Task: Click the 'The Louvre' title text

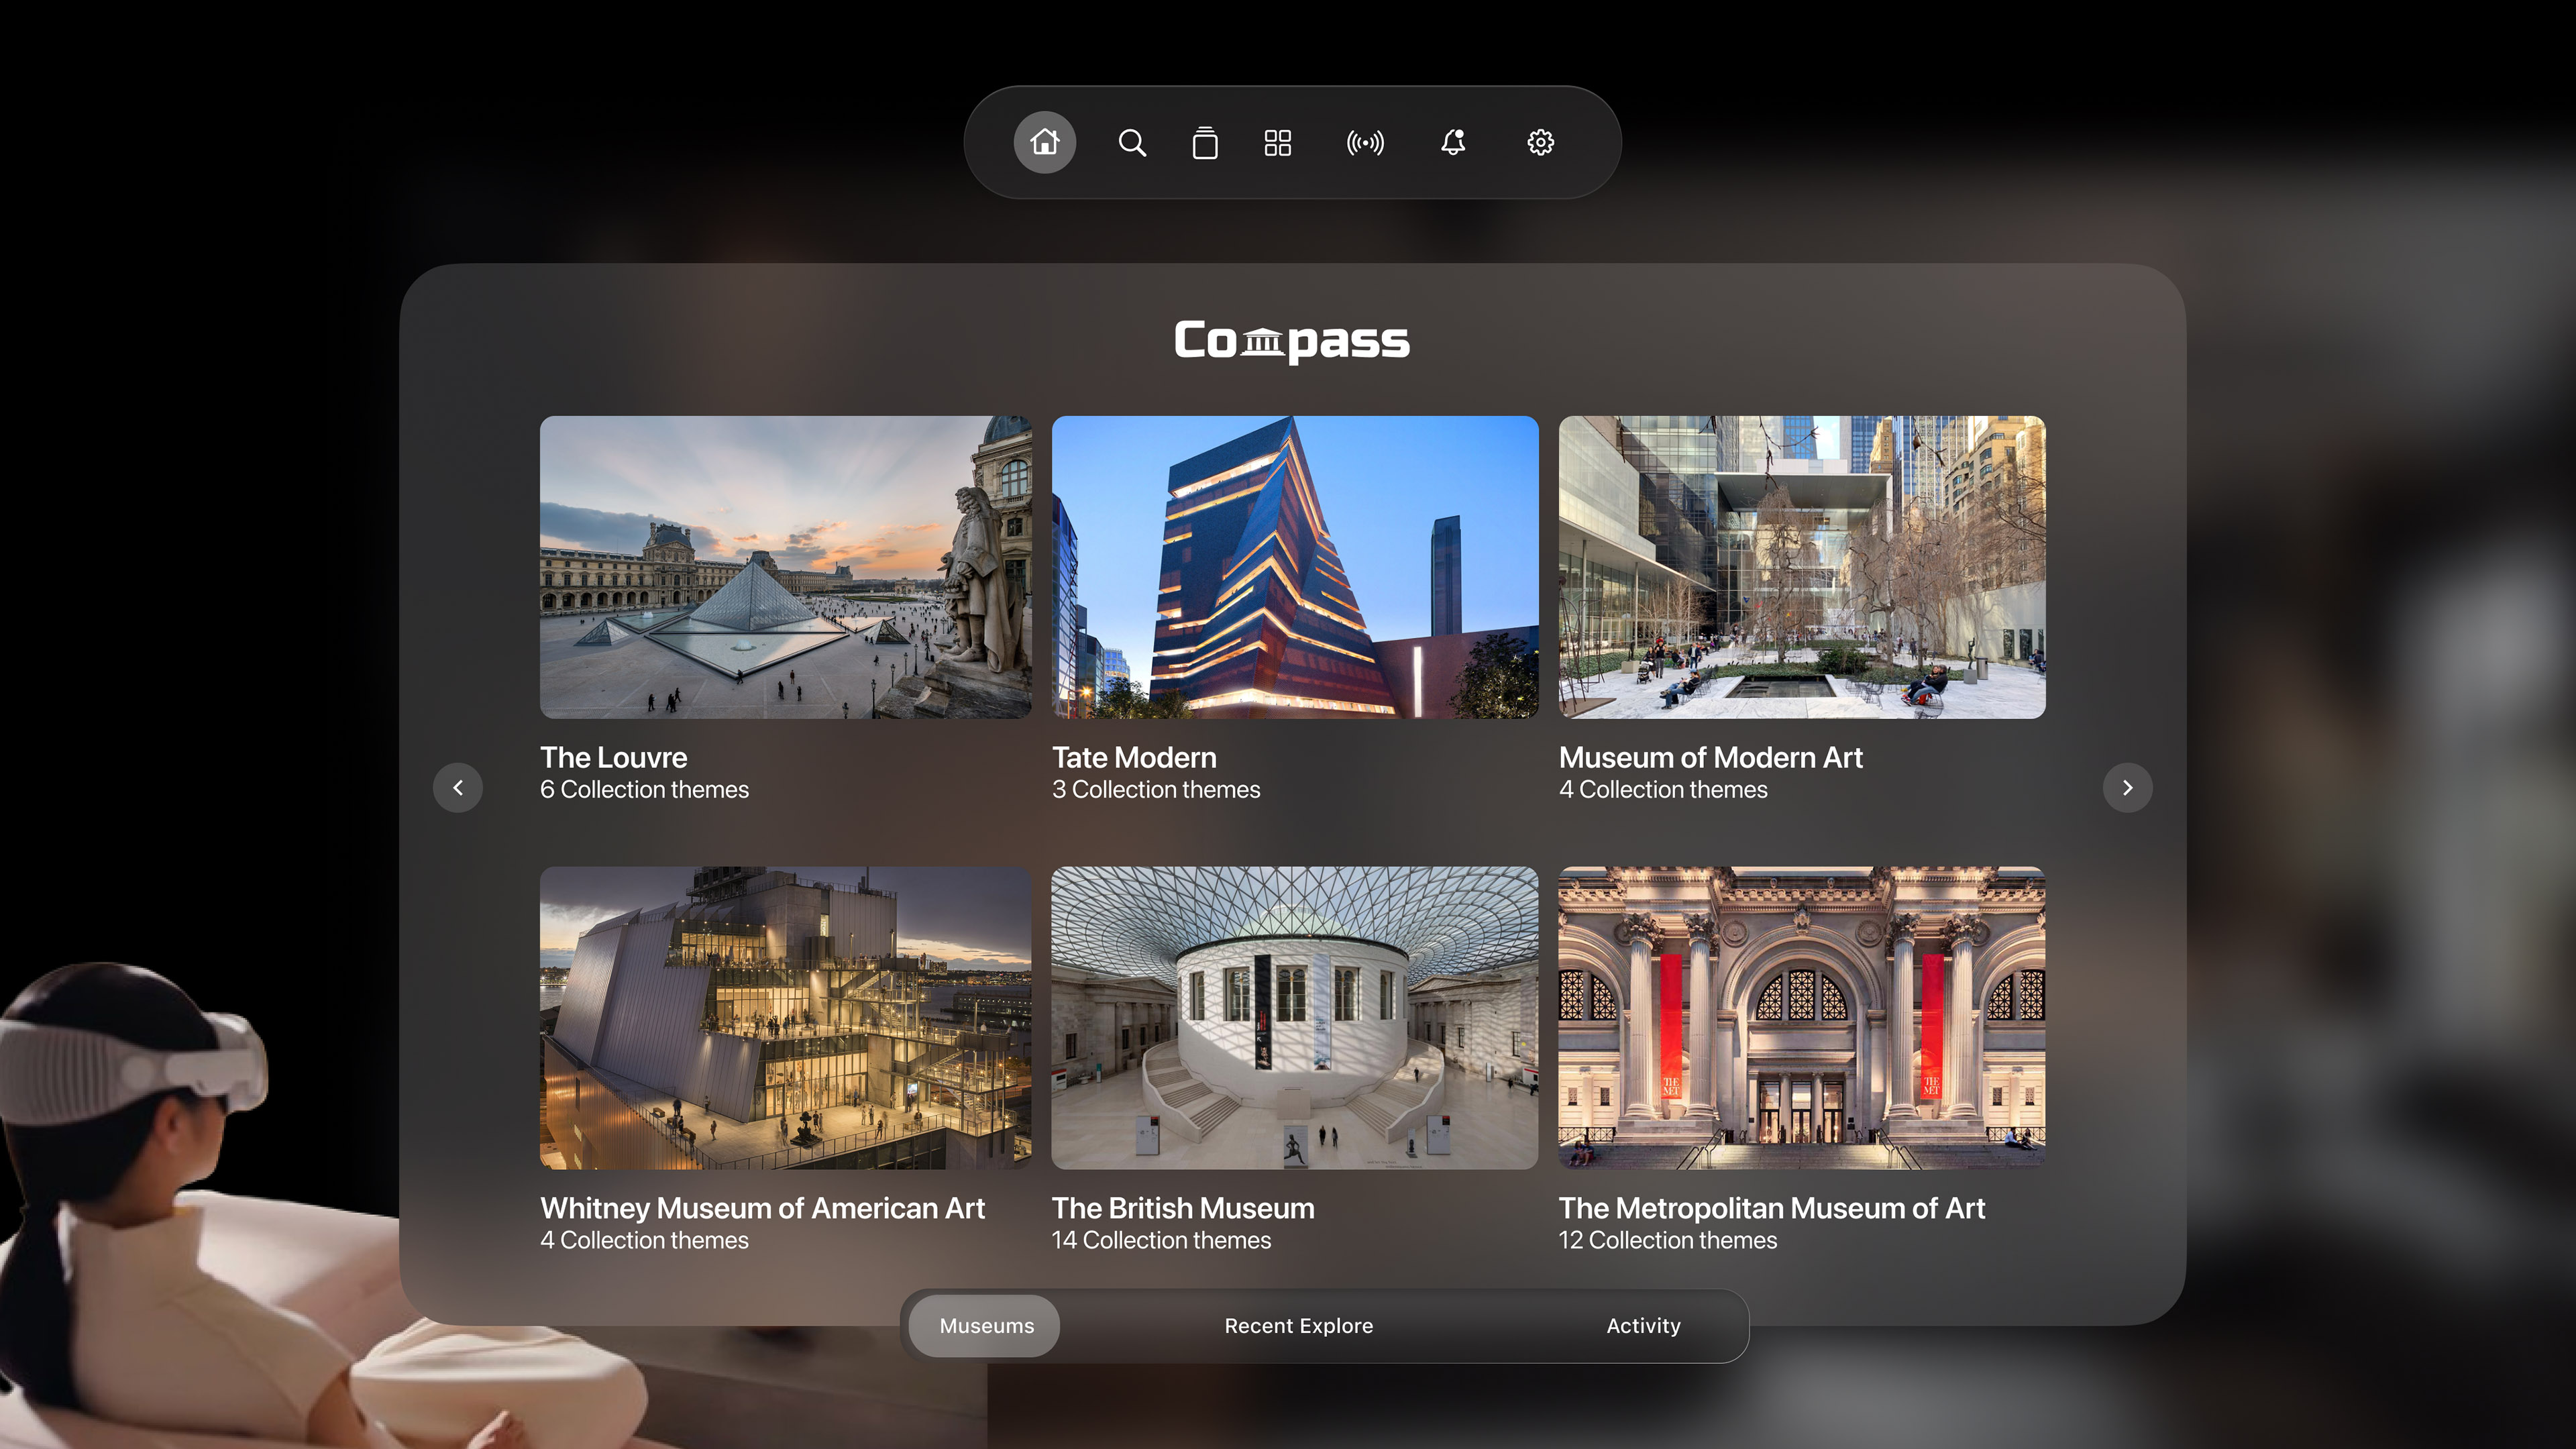Action: 613,757
